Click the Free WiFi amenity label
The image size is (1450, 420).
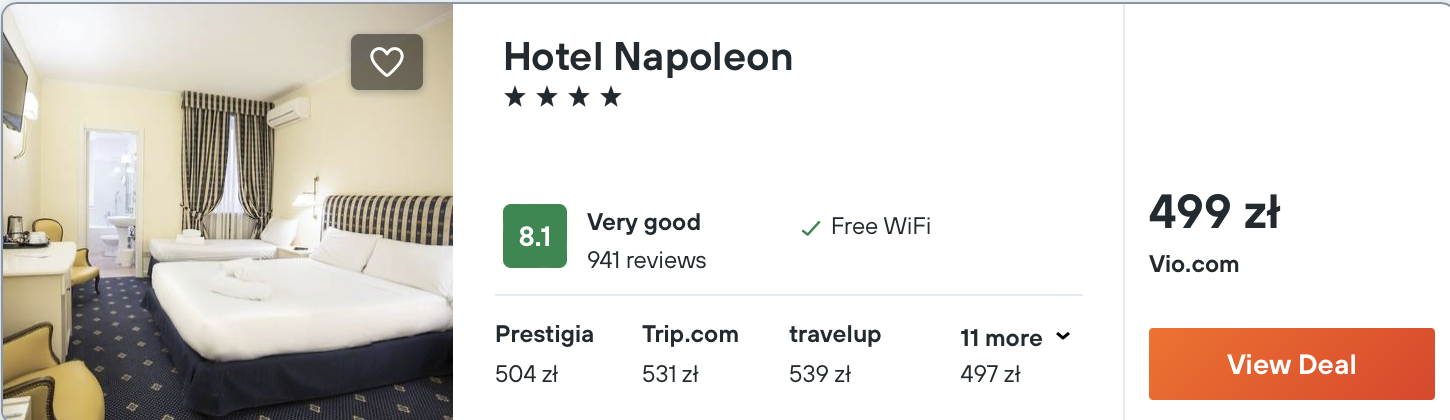(880, 226)
